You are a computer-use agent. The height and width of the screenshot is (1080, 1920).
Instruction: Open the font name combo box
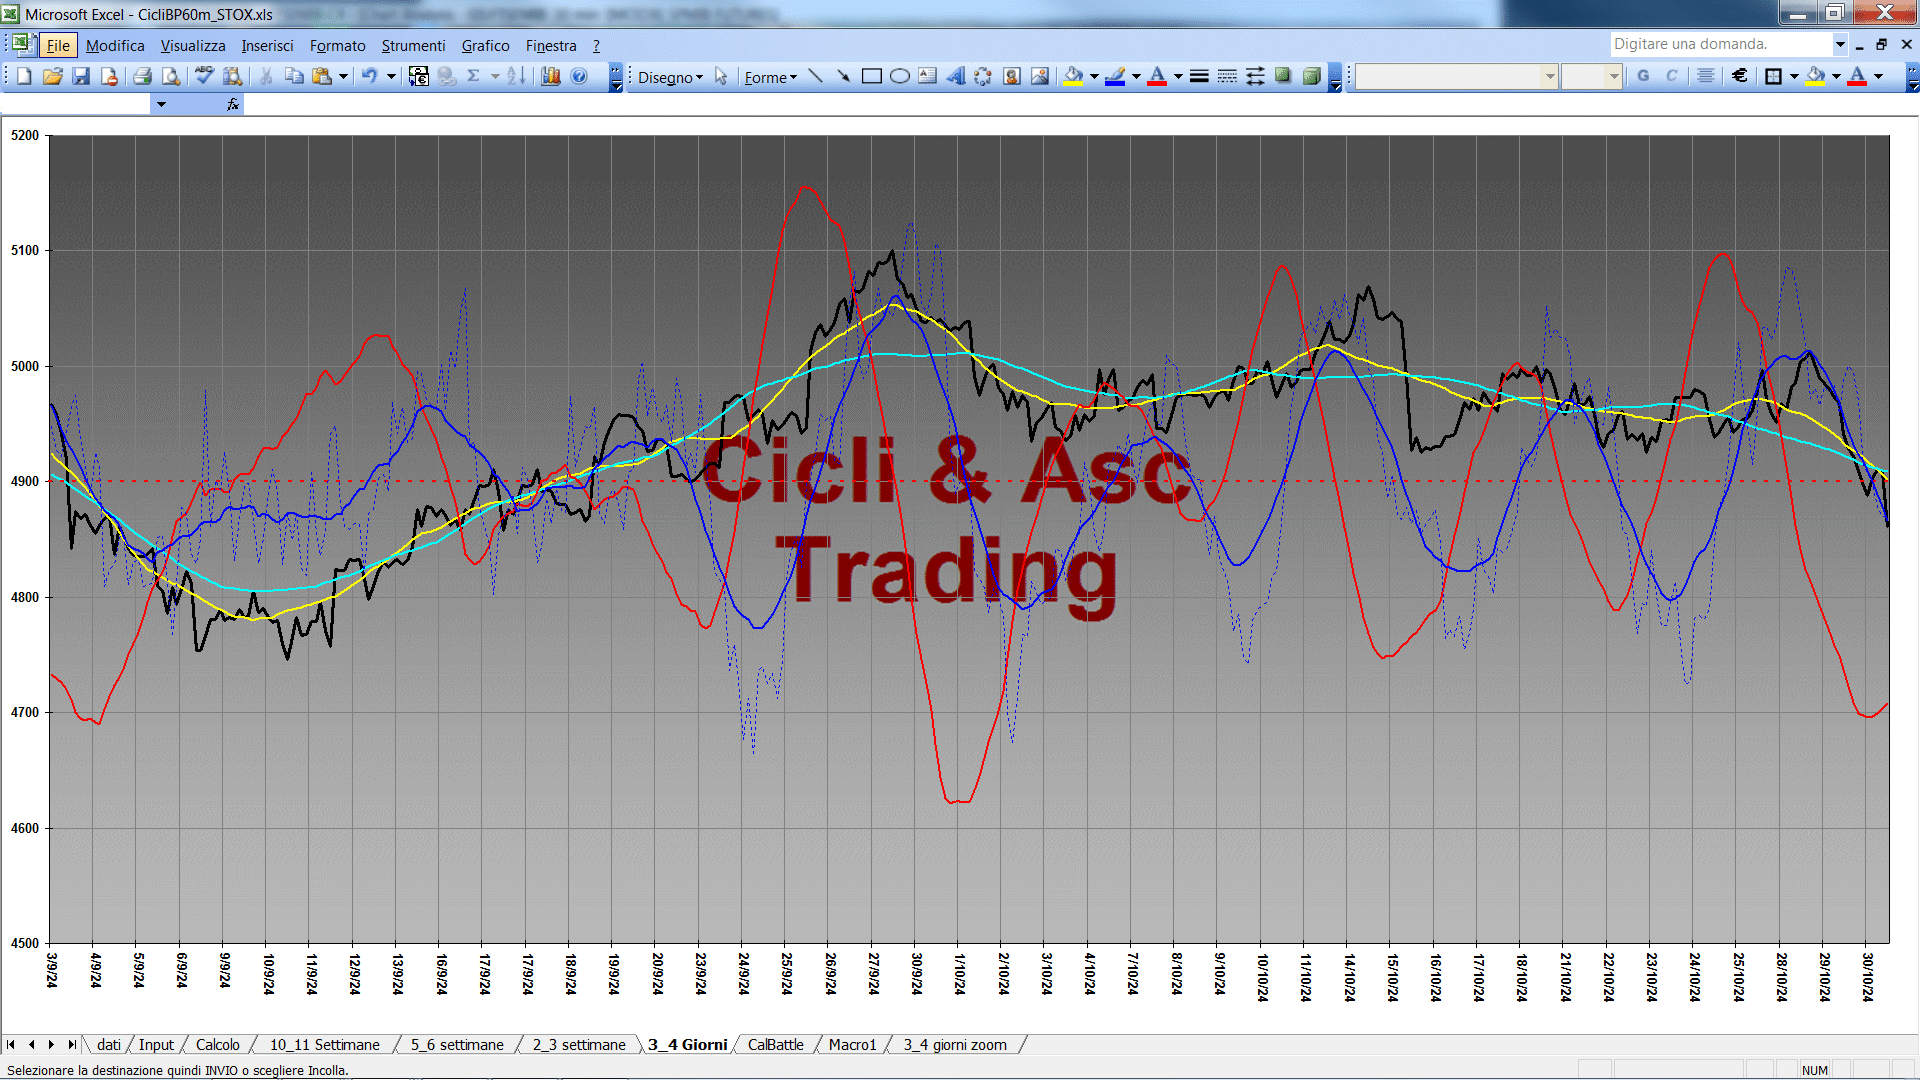pyautogui.click(x=1457, y=76)
